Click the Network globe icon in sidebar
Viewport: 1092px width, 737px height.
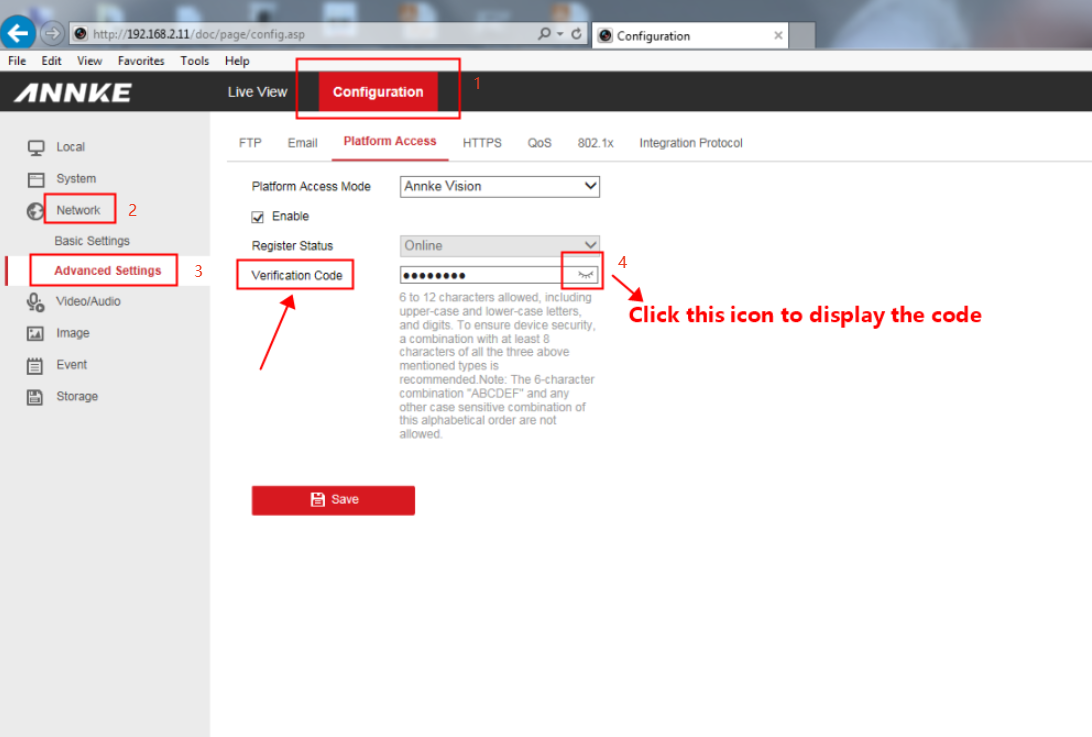[36, 211]
